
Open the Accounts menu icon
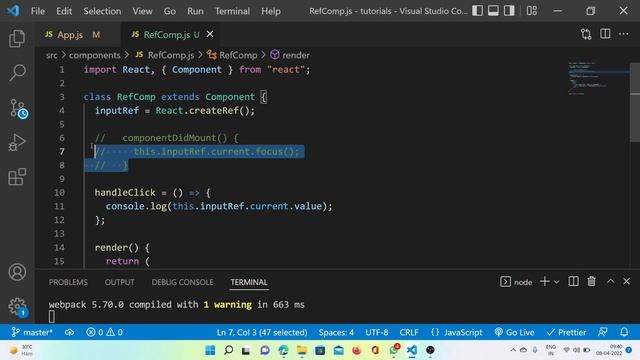point(17,272)
